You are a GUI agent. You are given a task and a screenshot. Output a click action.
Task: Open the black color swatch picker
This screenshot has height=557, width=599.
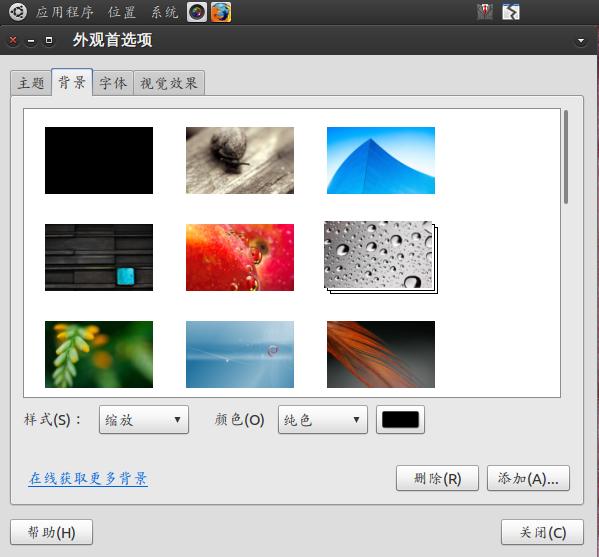[x=400, y=419]
